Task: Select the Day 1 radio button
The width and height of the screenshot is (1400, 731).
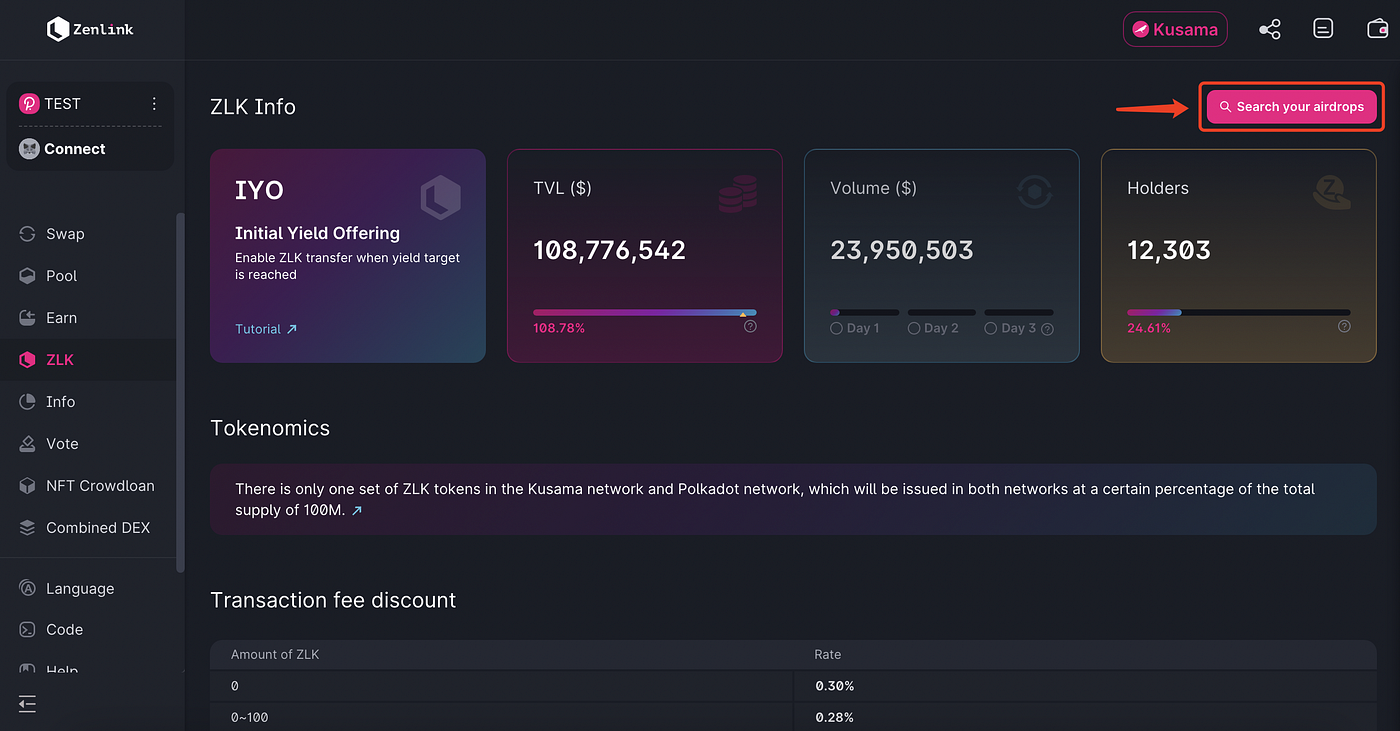Action: point(836,328)
